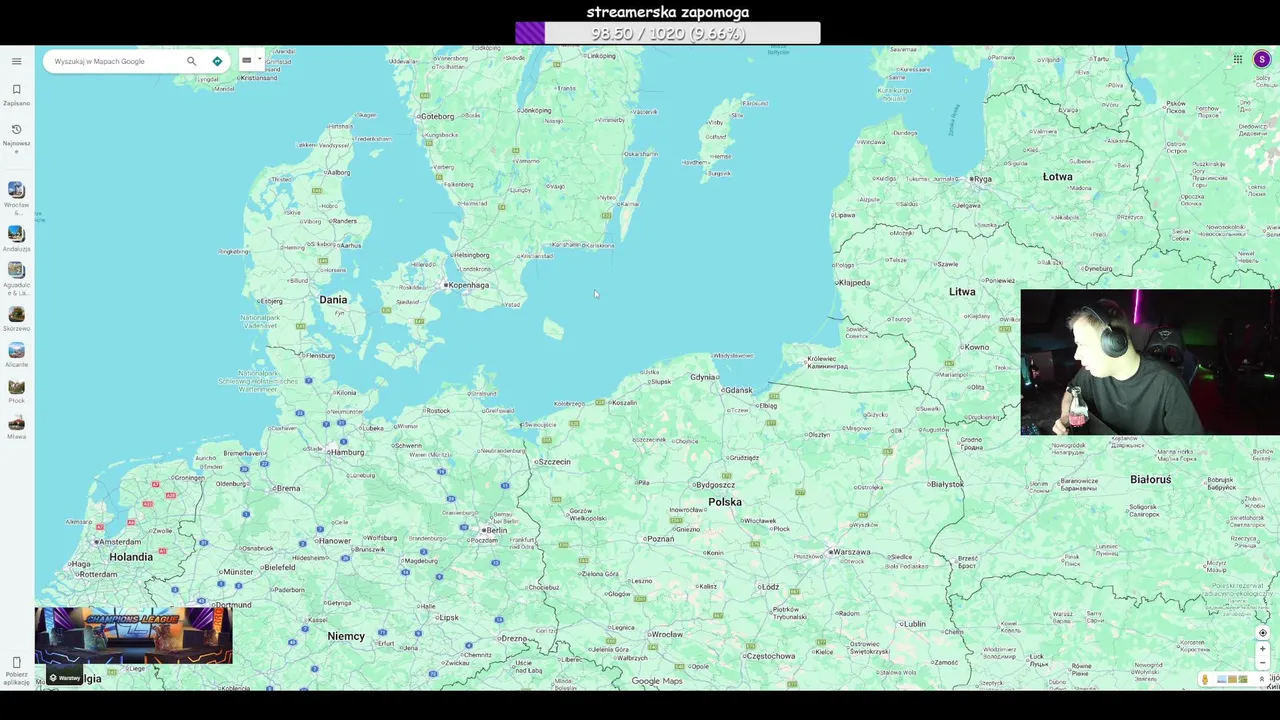1280x720 pixels.
Task: Open recent place Andaluzja in the sidebar
Action: click(16, 238)
